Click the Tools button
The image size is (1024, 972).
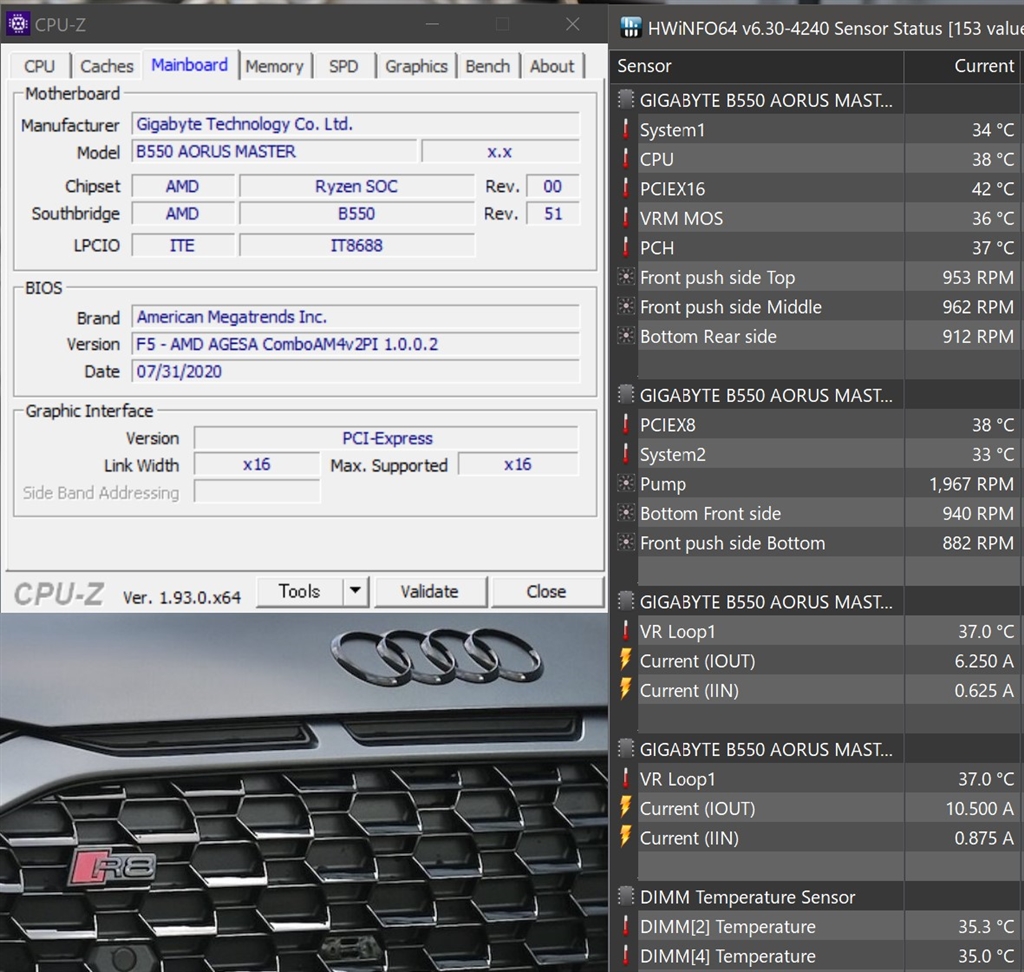(299, 591)
